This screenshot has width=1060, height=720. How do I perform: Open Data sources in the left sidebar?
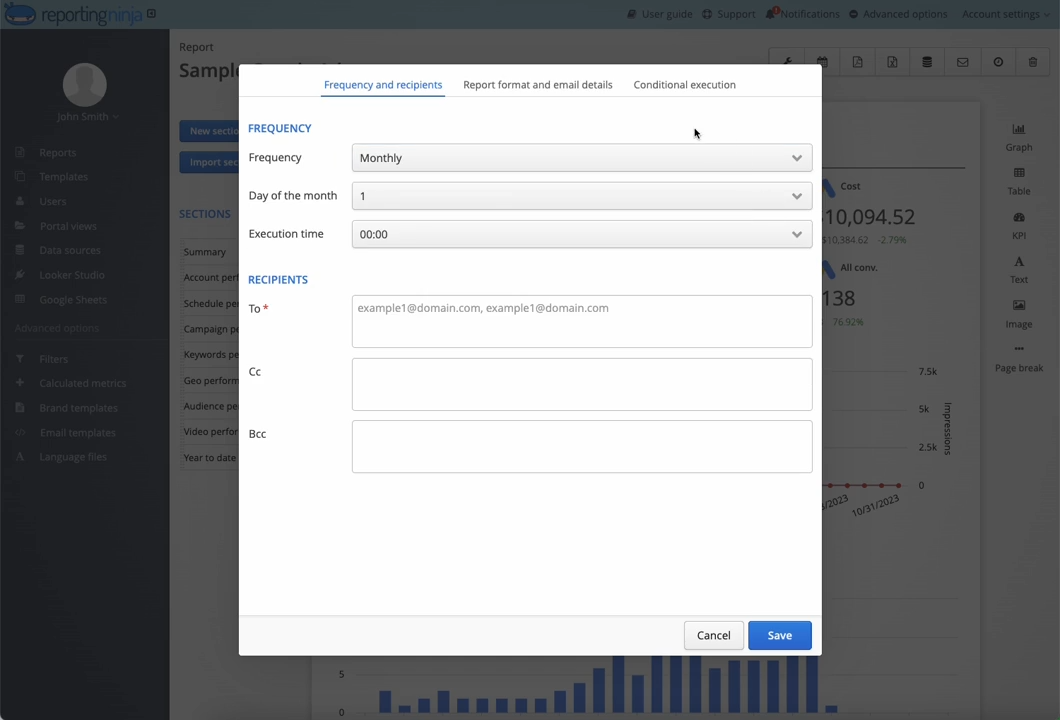click(70, 250)
